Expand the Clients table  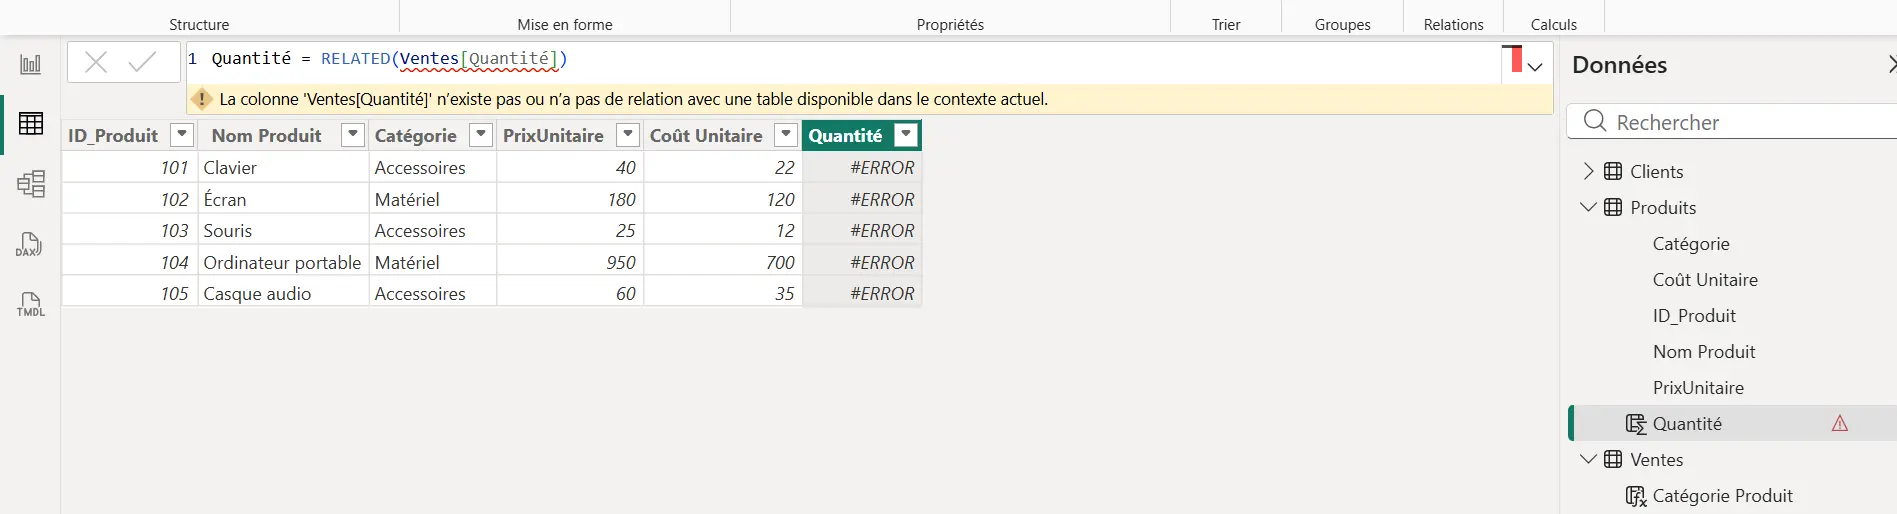(1589, 171)
